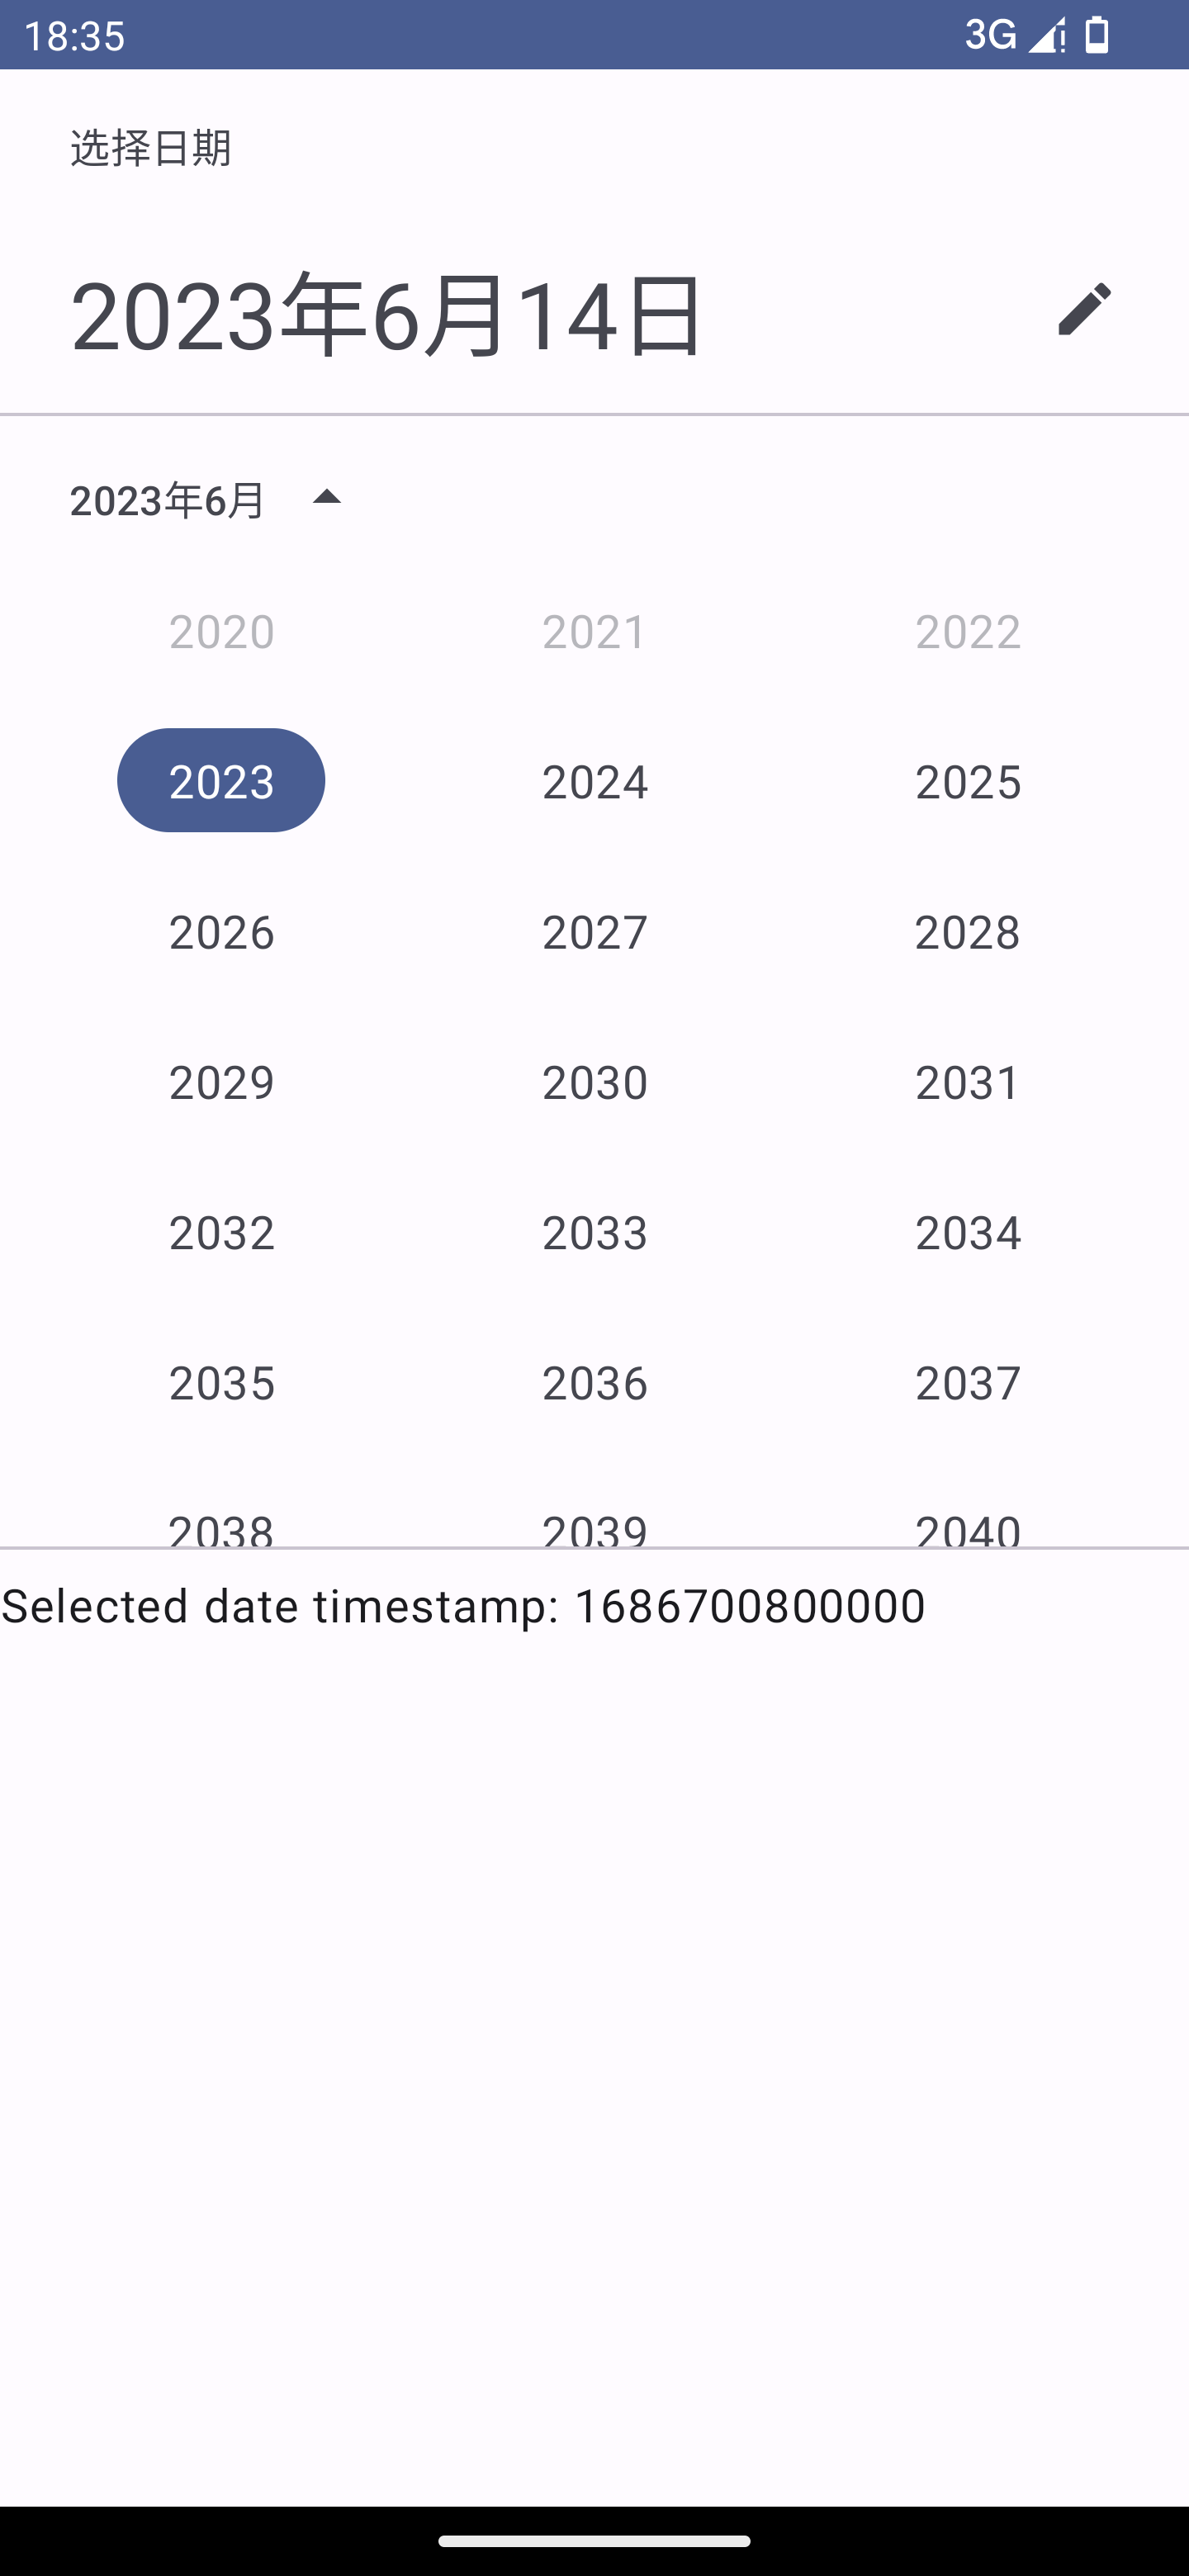Switch to text input with pencil icon

pos(1084,309)
